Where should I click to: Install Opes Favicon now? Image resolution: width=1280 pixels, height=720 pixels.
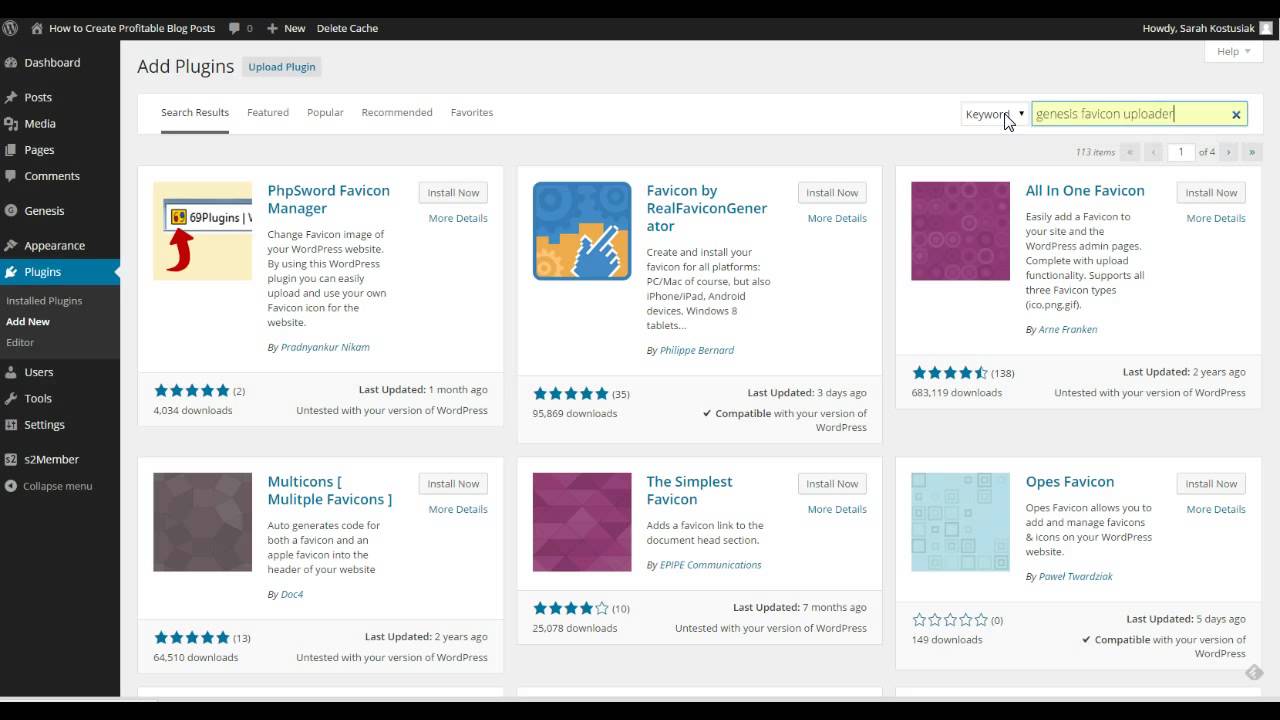coord(1211,484)
